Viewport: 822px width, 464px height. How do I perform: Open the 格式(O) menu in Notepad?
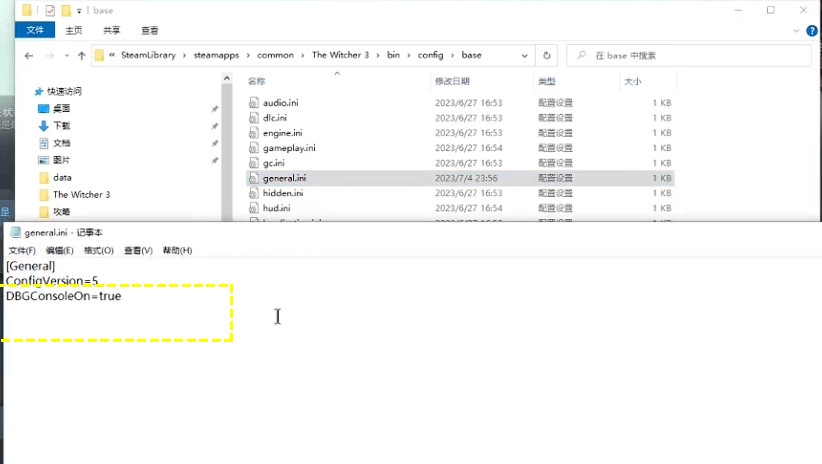(98, 250)
